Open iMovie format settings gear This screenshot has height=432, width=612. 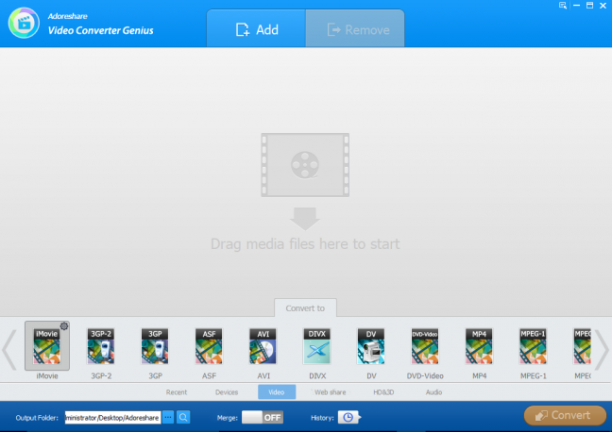[64, 326]
